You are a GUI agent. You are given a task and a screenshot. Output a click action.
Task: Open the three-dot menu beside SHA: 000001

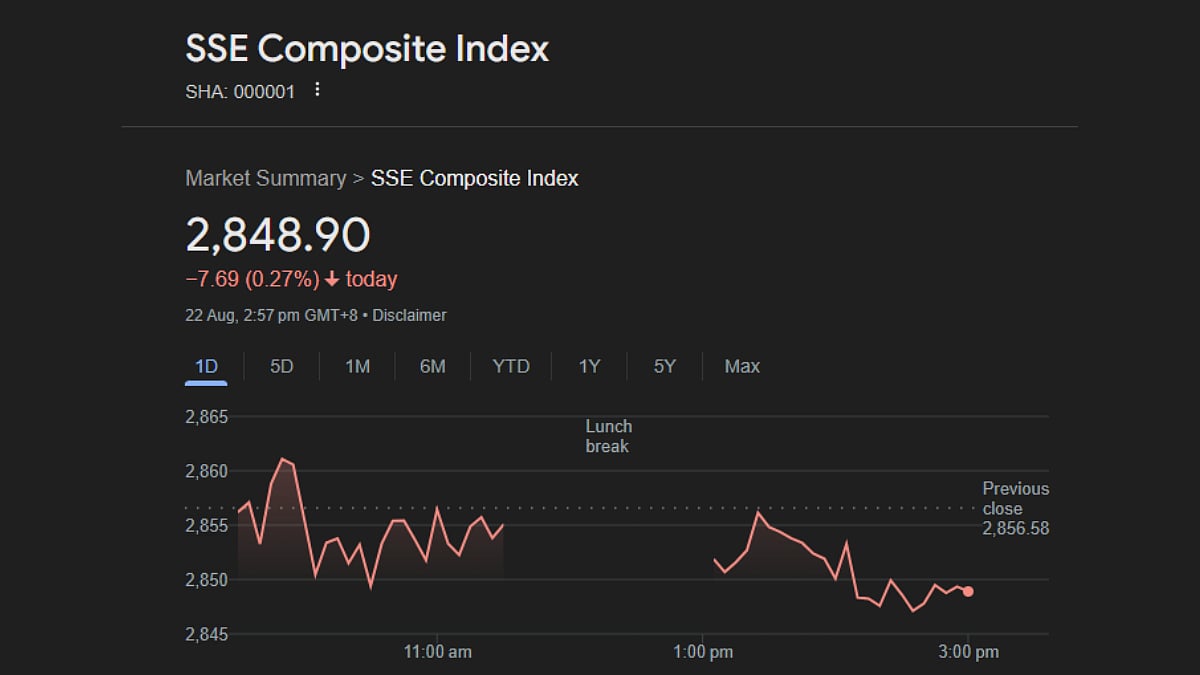tap(317, 90)
